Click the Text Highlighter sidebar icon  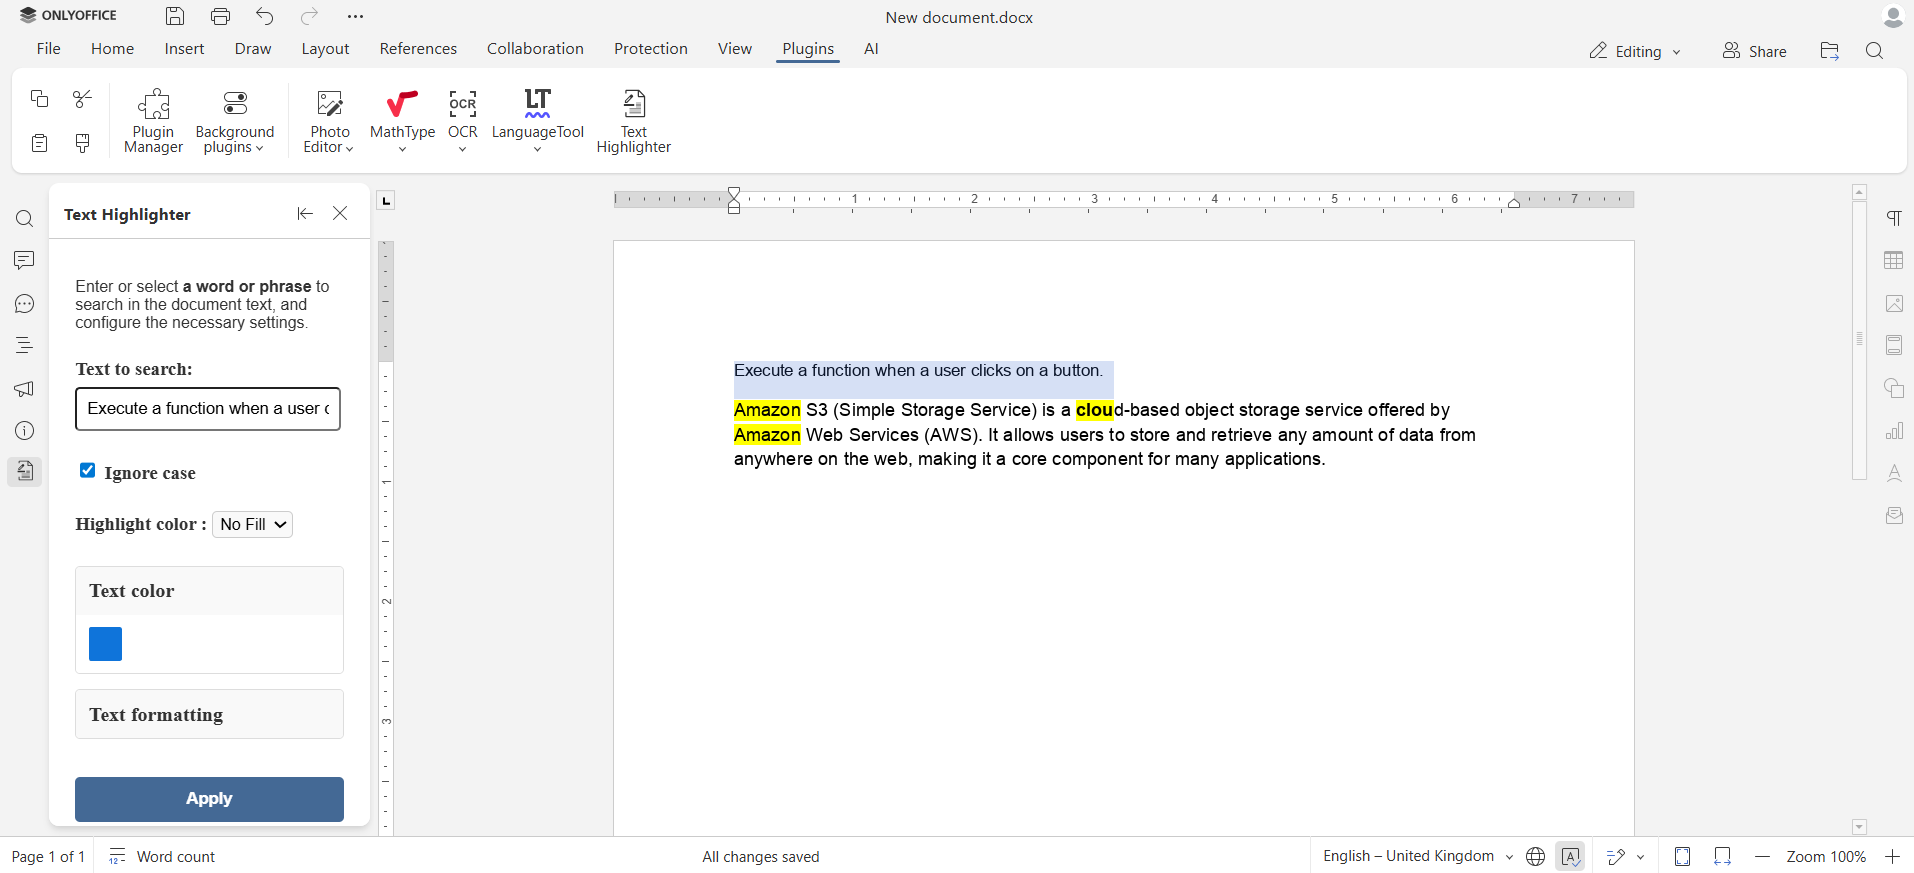pyautogui.click(x=25, y=471)
